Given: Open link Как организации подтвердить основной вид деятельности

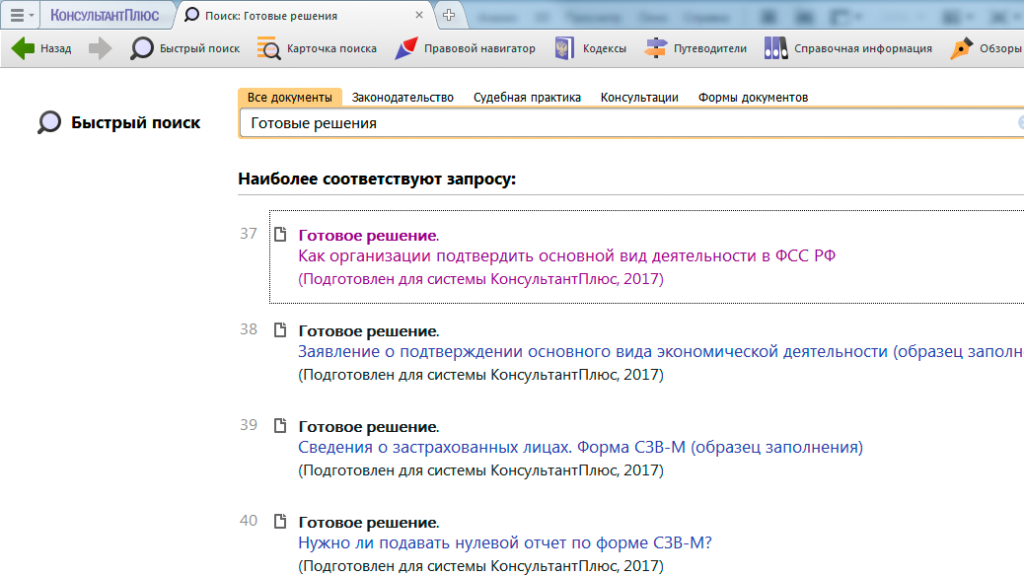Looking at the screenshot, I should (567, 255).
